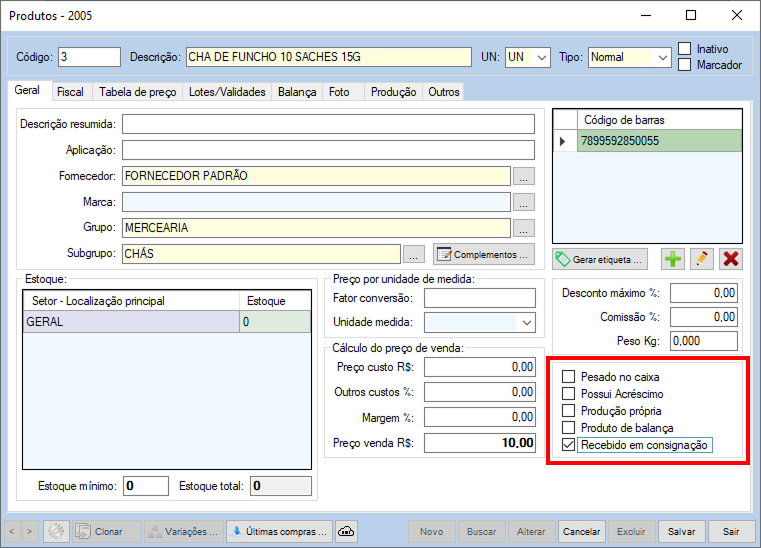This screenshot has width=761, height=548.
Task: Select barcode 7899592850055 row
Action: [x=647, y=141]
